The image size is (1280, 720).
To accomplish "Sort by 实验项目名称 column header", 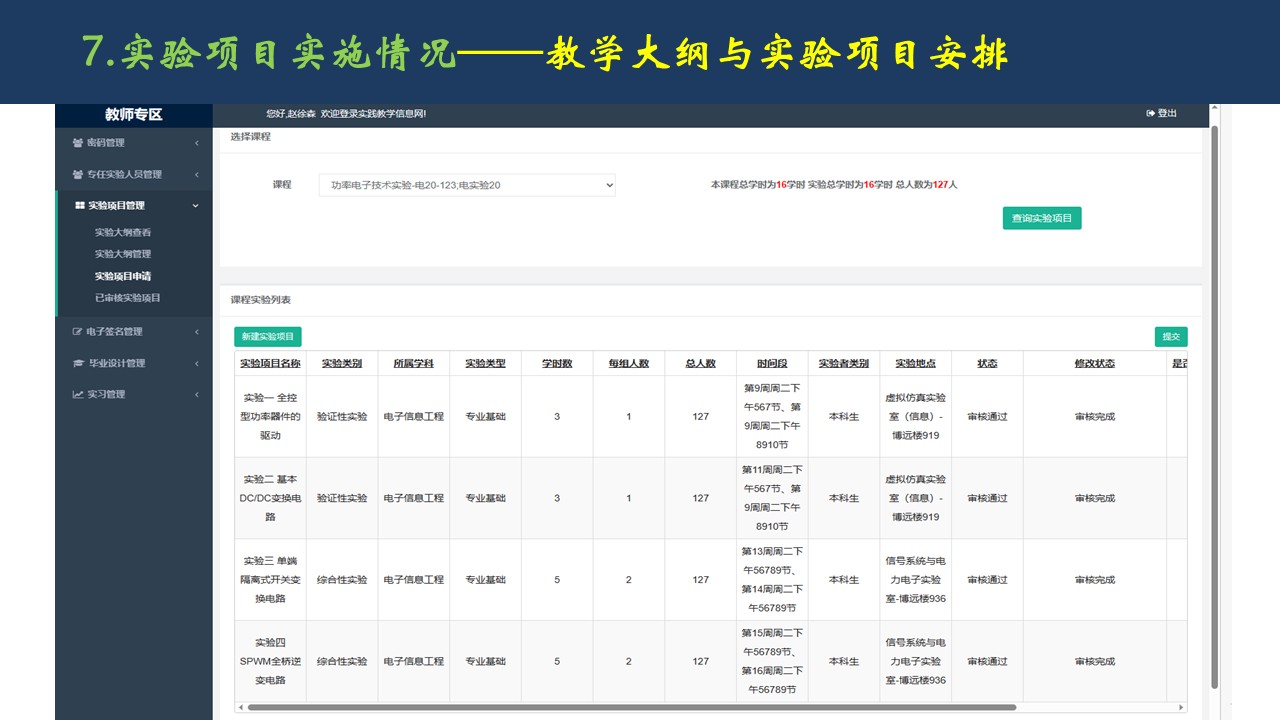I will pos(270,363).
